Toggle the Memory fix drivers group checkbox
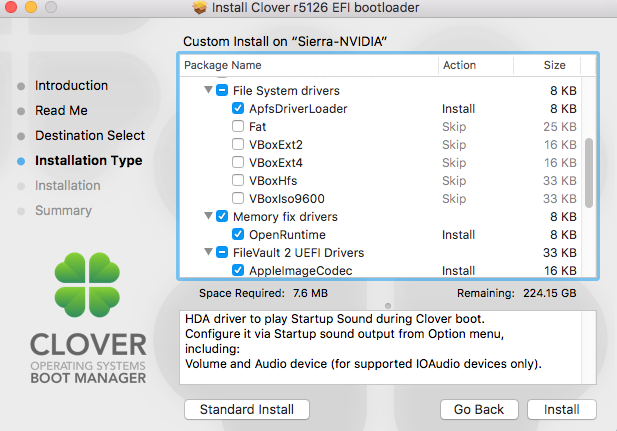This screenshot has height=431, width=617. 222,216
